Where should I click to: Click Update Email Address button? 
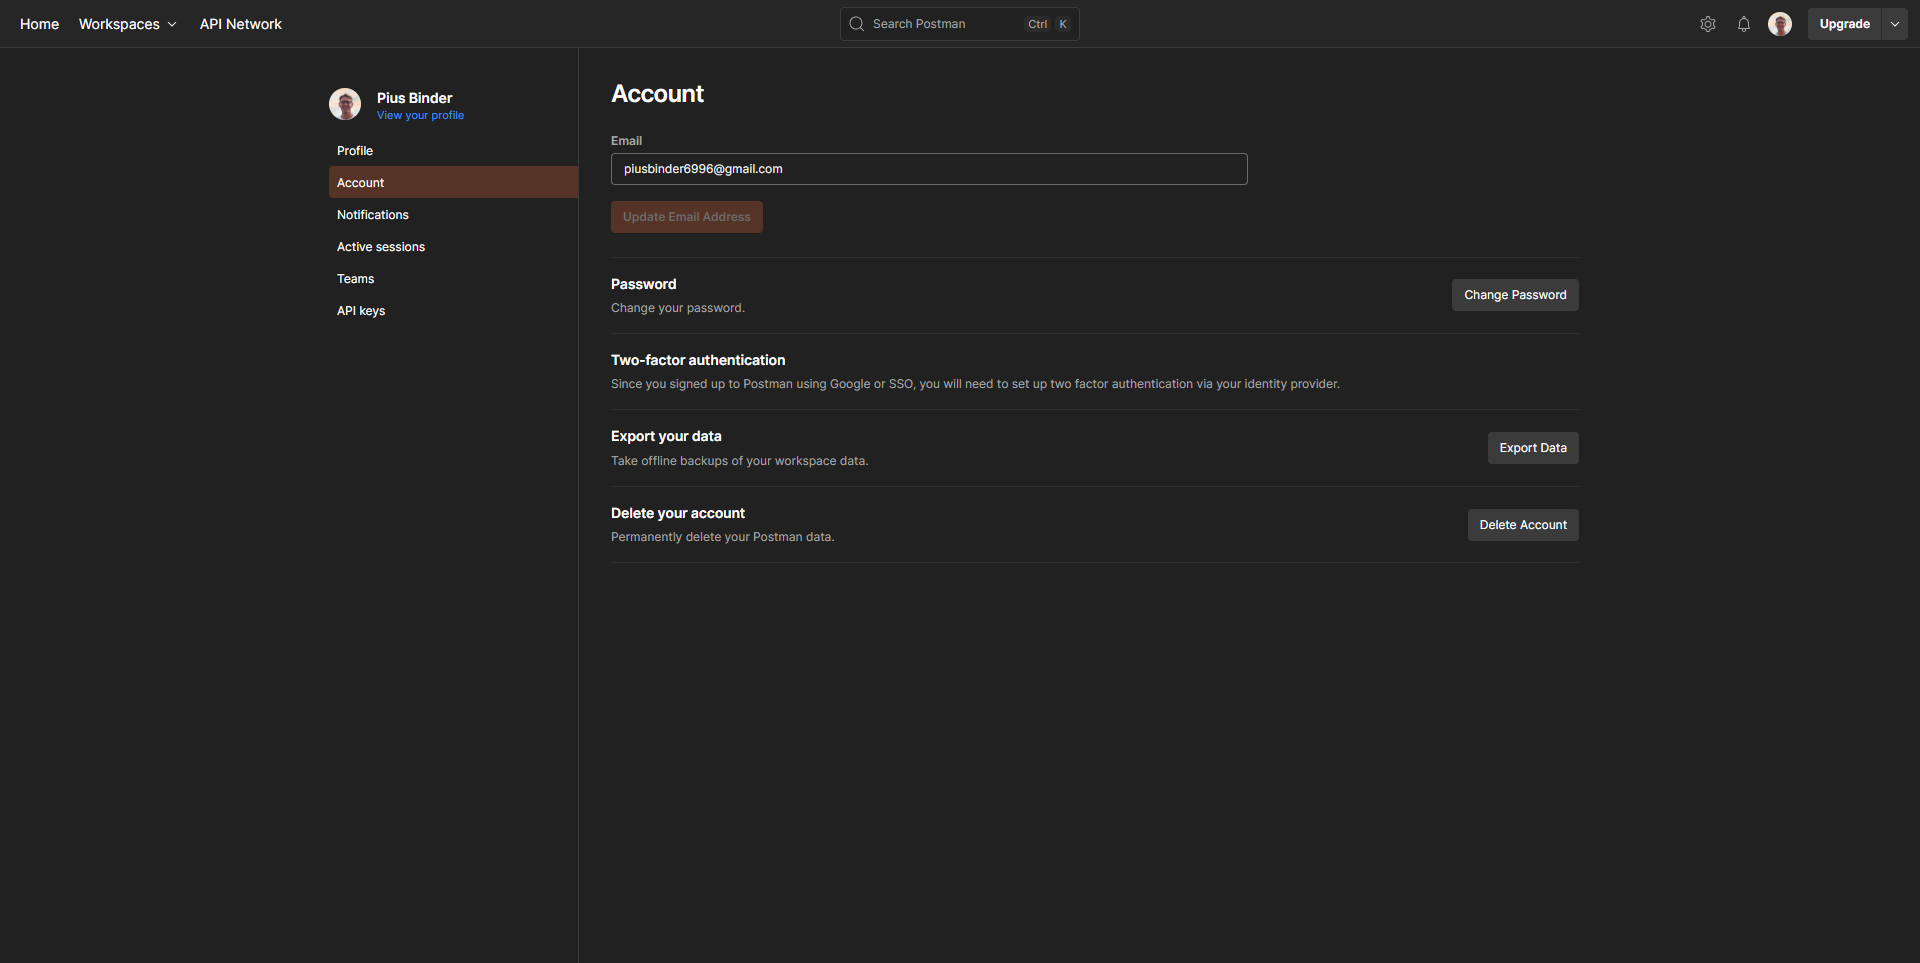687,217
